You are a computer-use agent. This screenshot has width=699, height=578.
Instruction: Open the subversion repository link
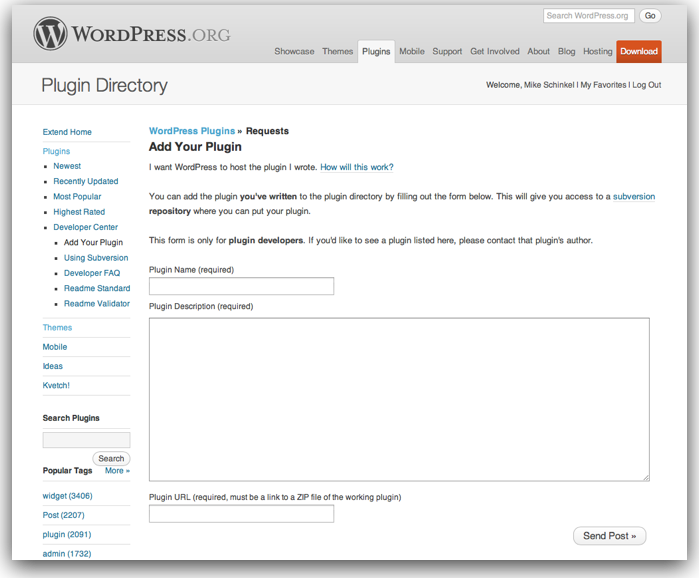tap(634, 197)
